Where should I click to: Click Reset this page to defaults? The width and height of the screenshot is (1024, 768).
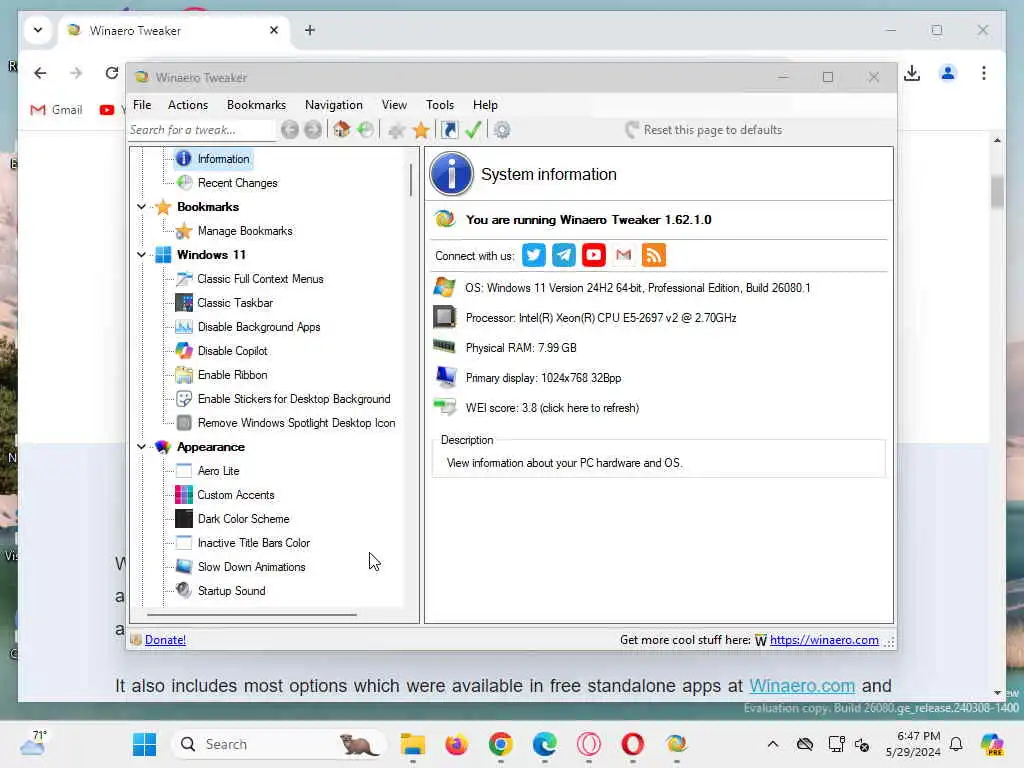click(x=703, y=130)
